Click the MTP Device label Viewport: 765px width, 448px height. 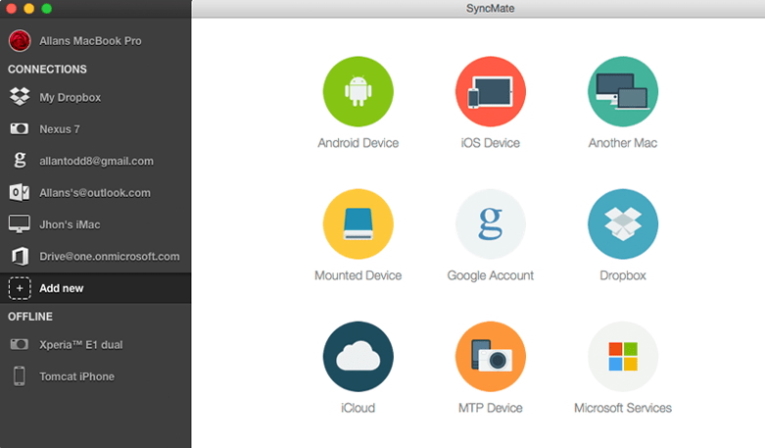pyautogui.click(x=490, y=408)
